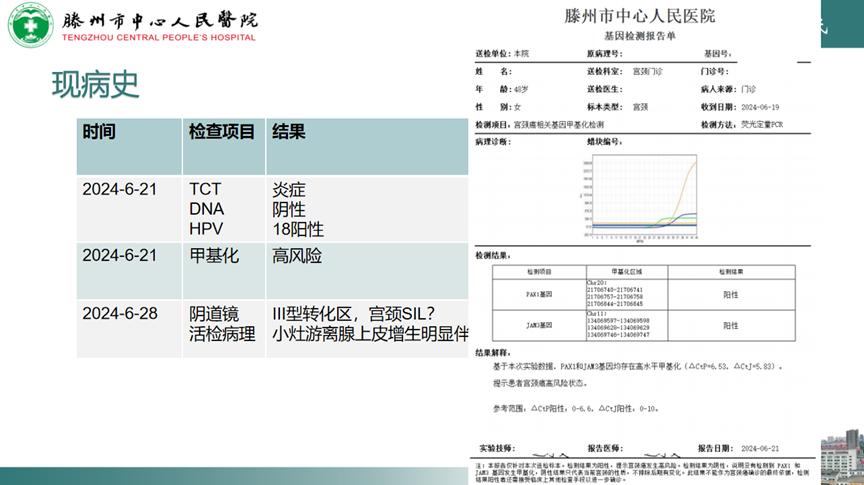Click the '阳性' result for PAX1基因
Viewport: 864px width, 485px height.
[x=731, y=295]
